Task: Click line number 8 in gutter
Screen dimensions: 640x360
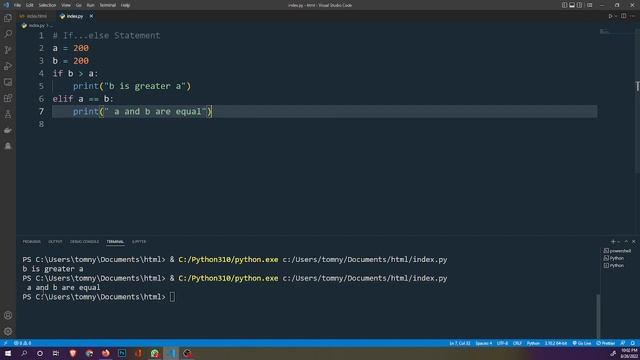Action: point(41,124)
